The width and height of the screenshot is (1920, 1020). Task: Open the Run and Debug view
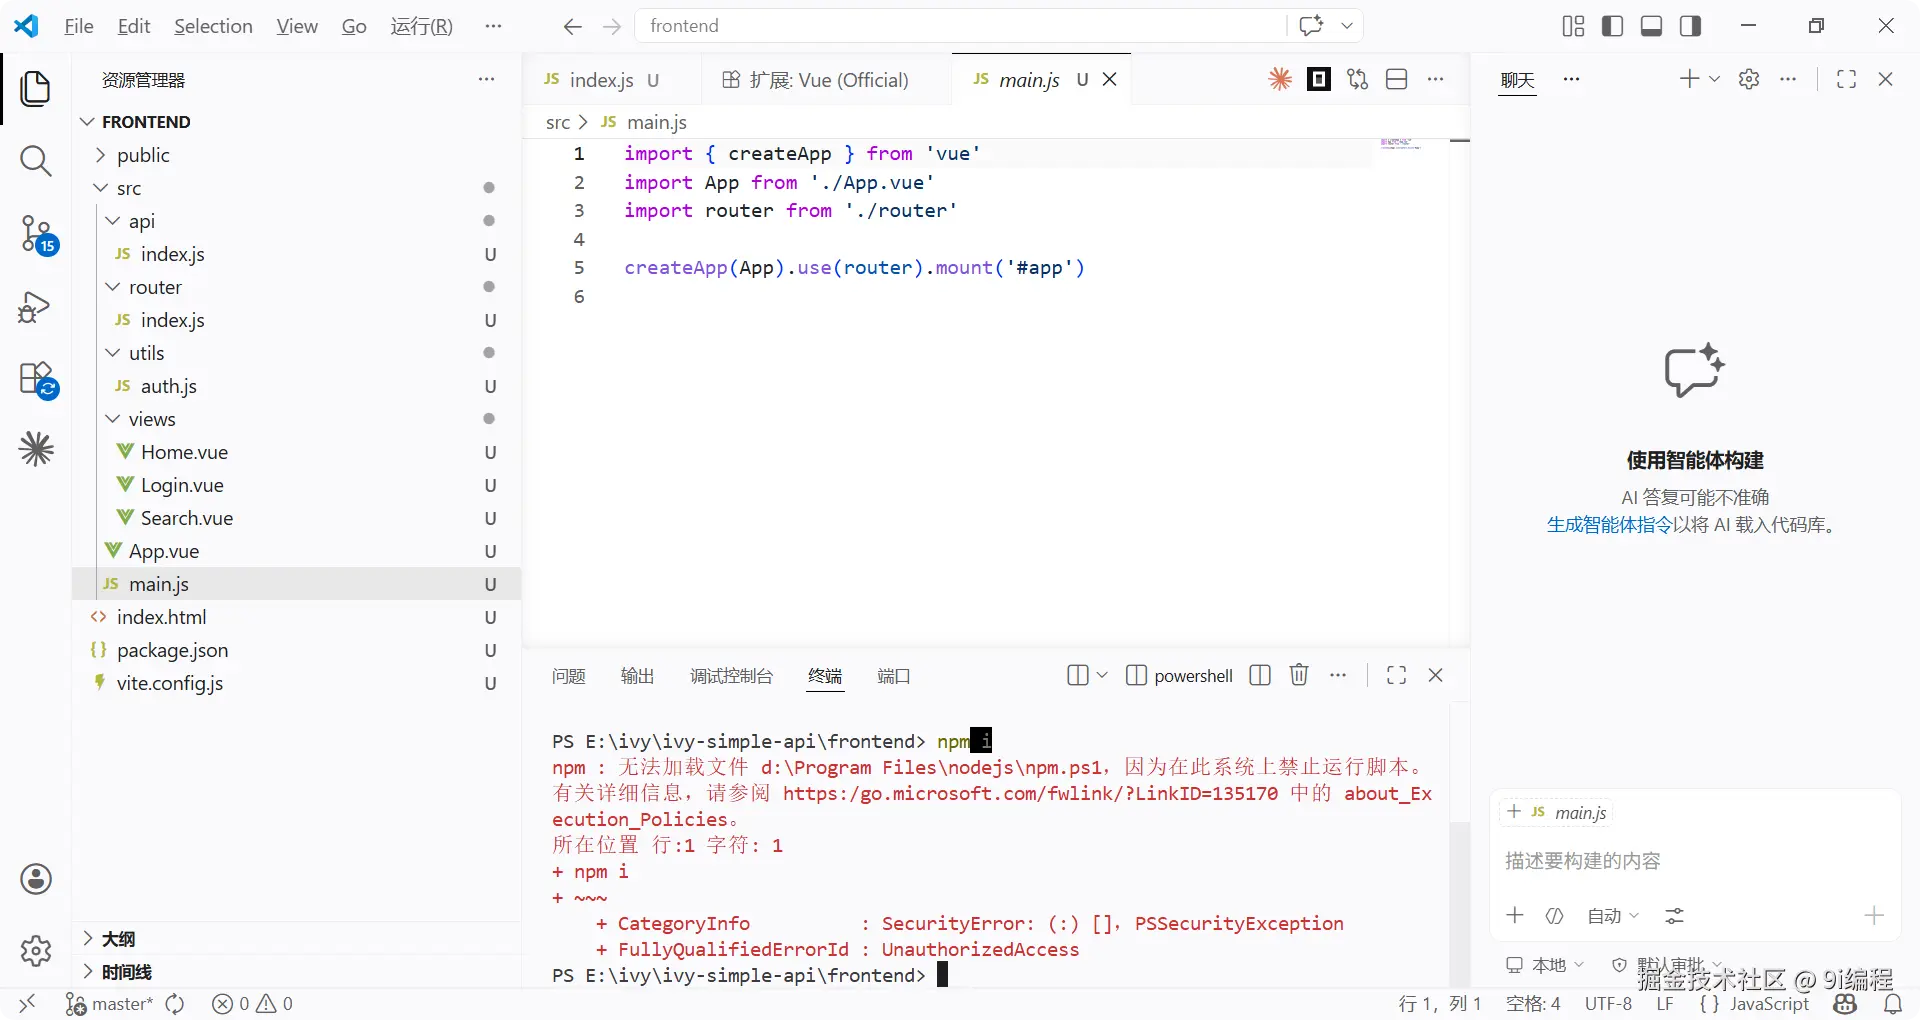pos(34,306)
